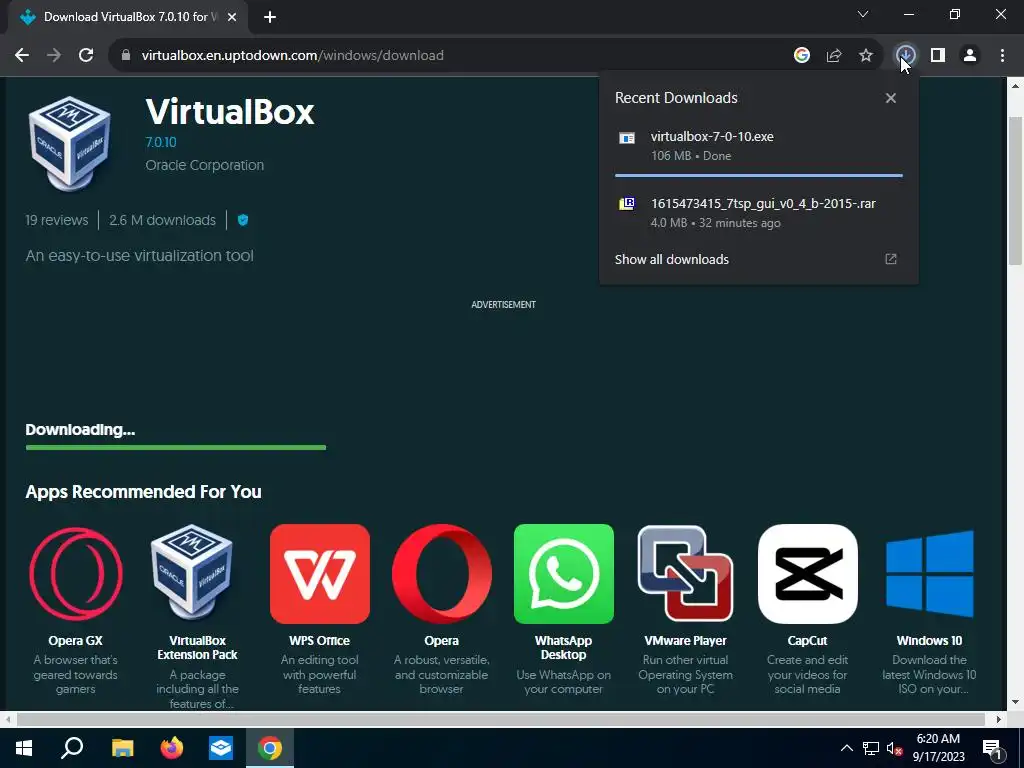Open tab search chevron in title bar
Viewport: 1024px width, 768px height.
tap(863, 14)
